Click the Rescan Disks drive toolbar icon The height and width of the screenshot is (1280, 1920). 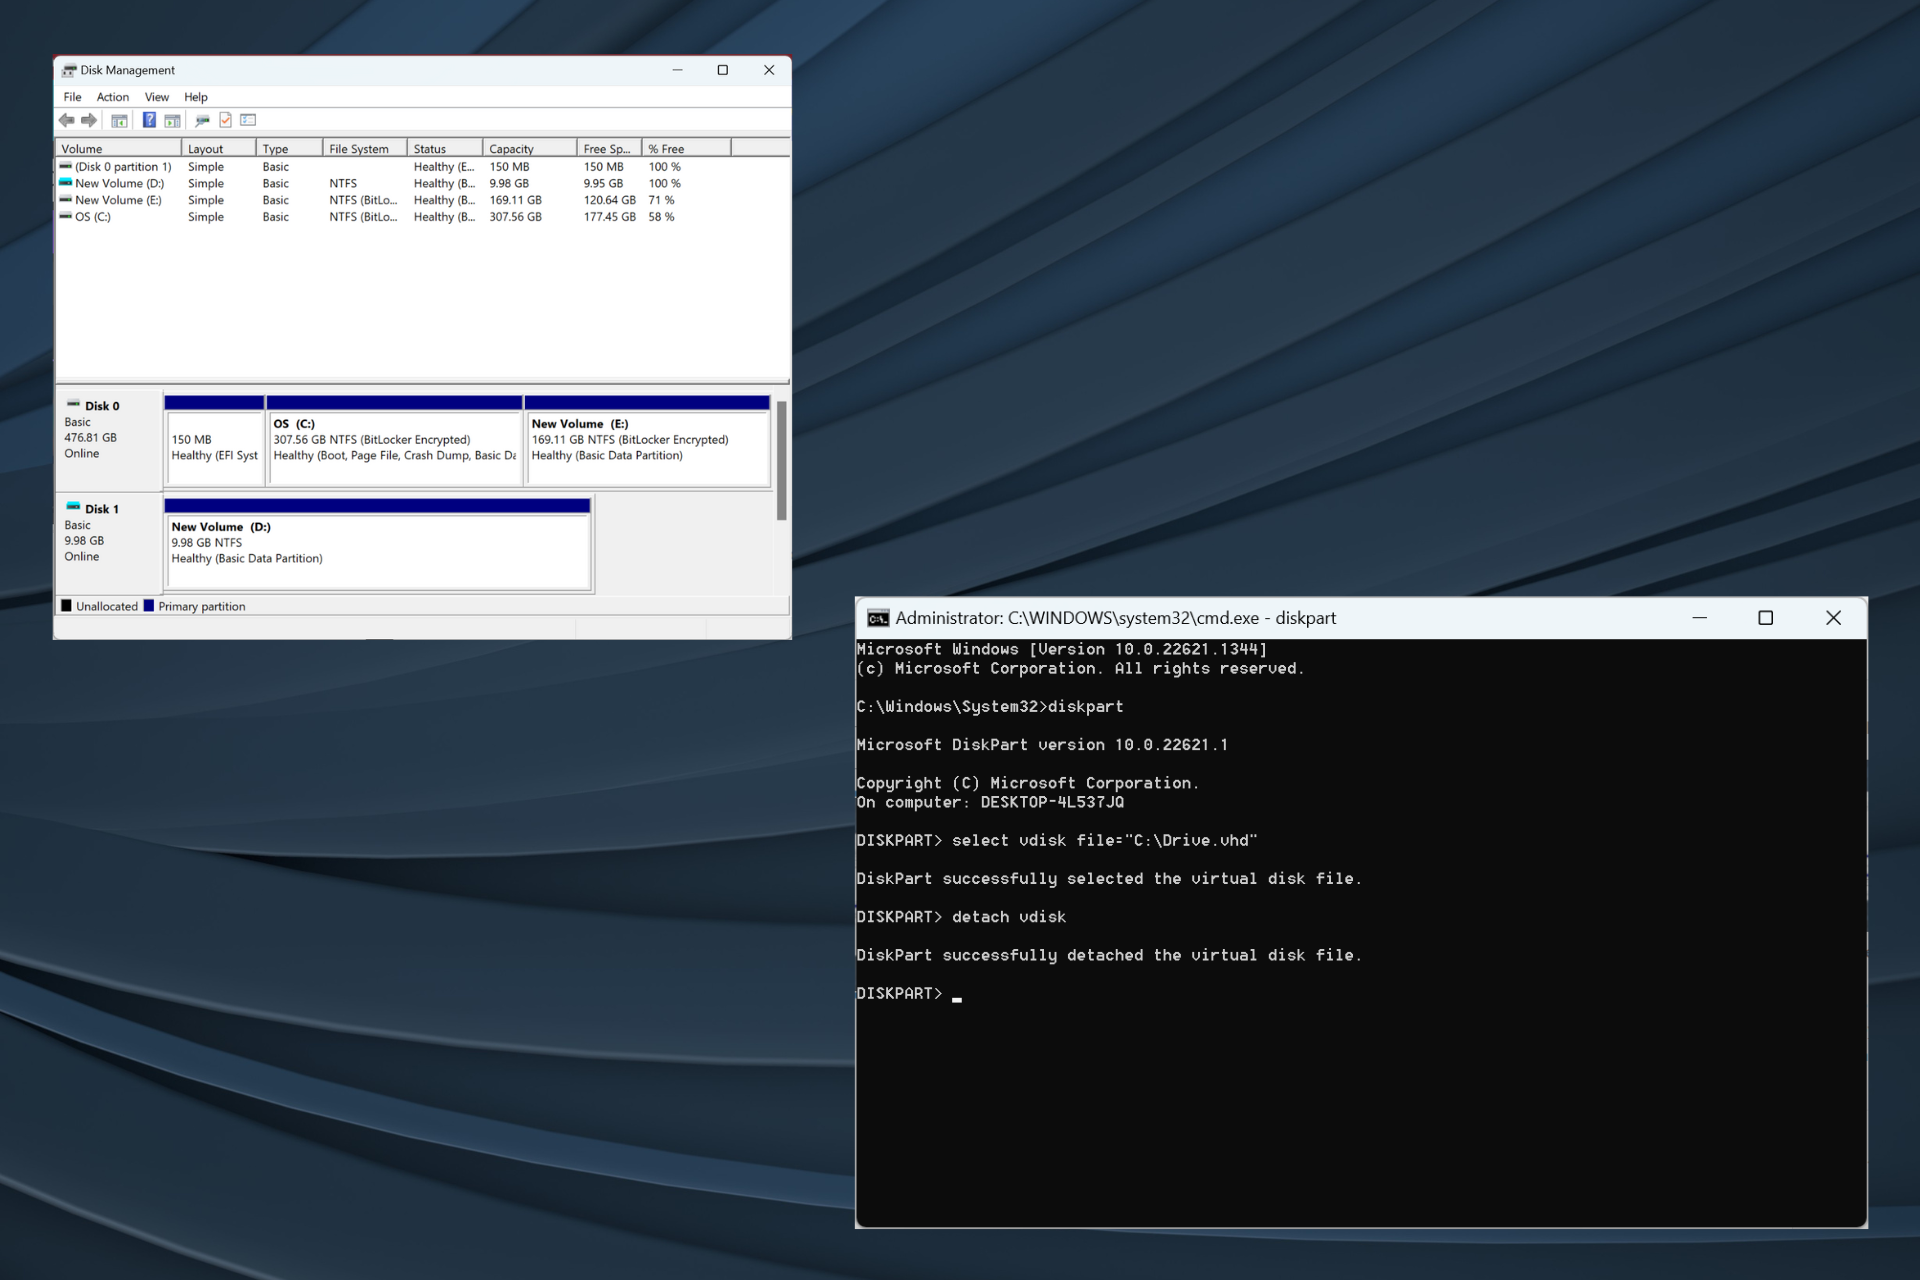(x=202, y=120)
